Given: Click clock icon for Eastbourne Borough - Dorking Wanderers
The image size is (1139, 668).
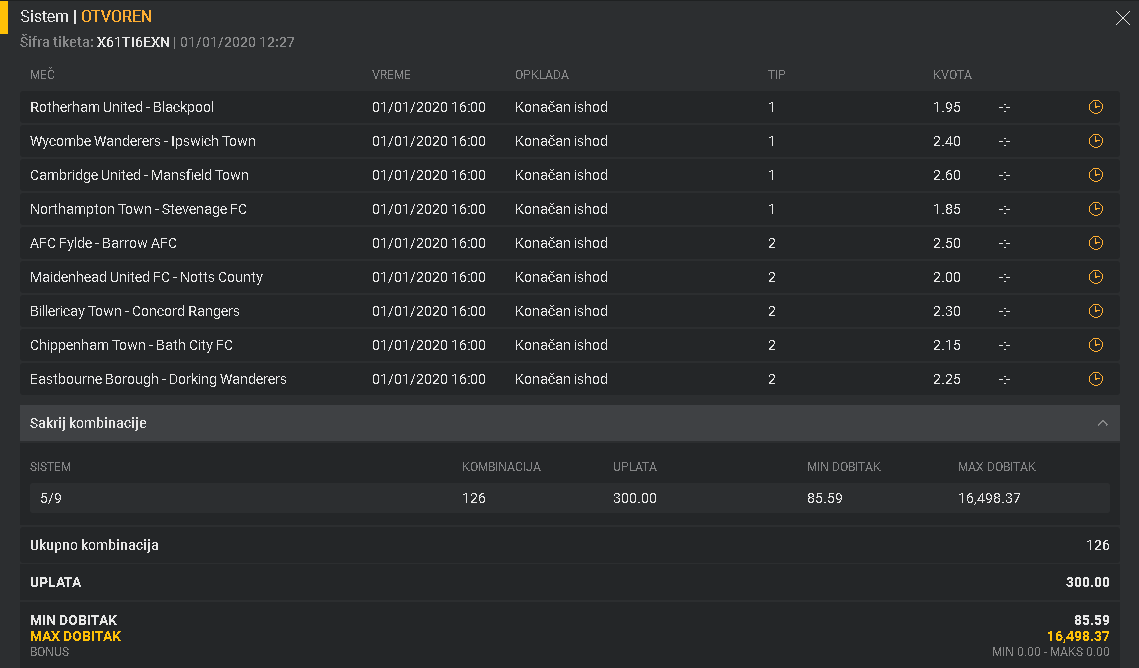Looking at the screenshot, I should pyautogui.click(x=1095, y=379).
